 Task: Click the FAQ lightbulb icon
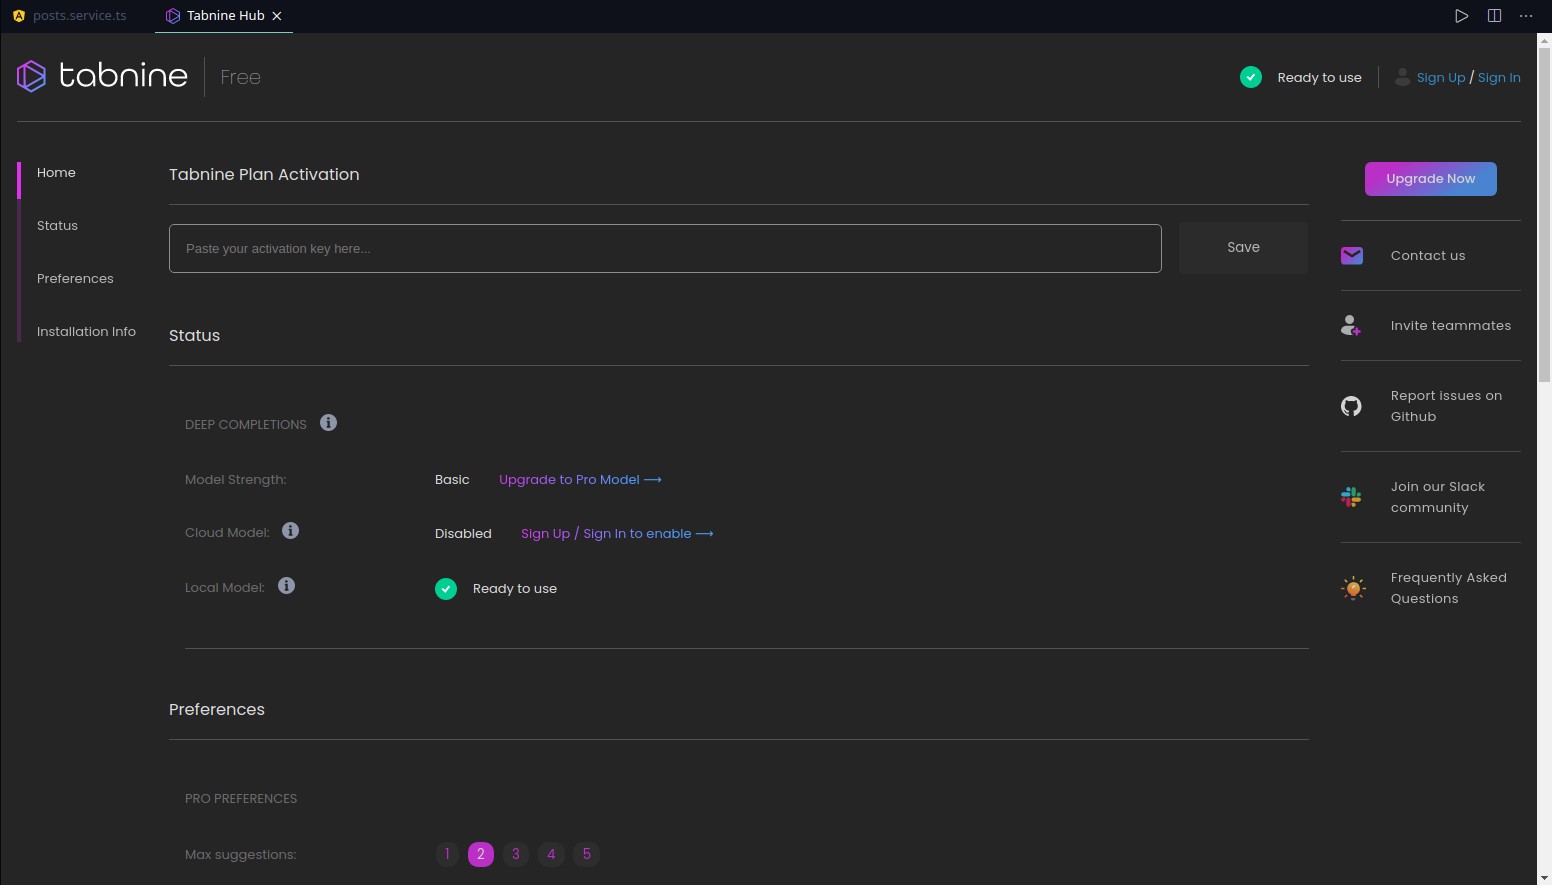[x=1353, y=588]
